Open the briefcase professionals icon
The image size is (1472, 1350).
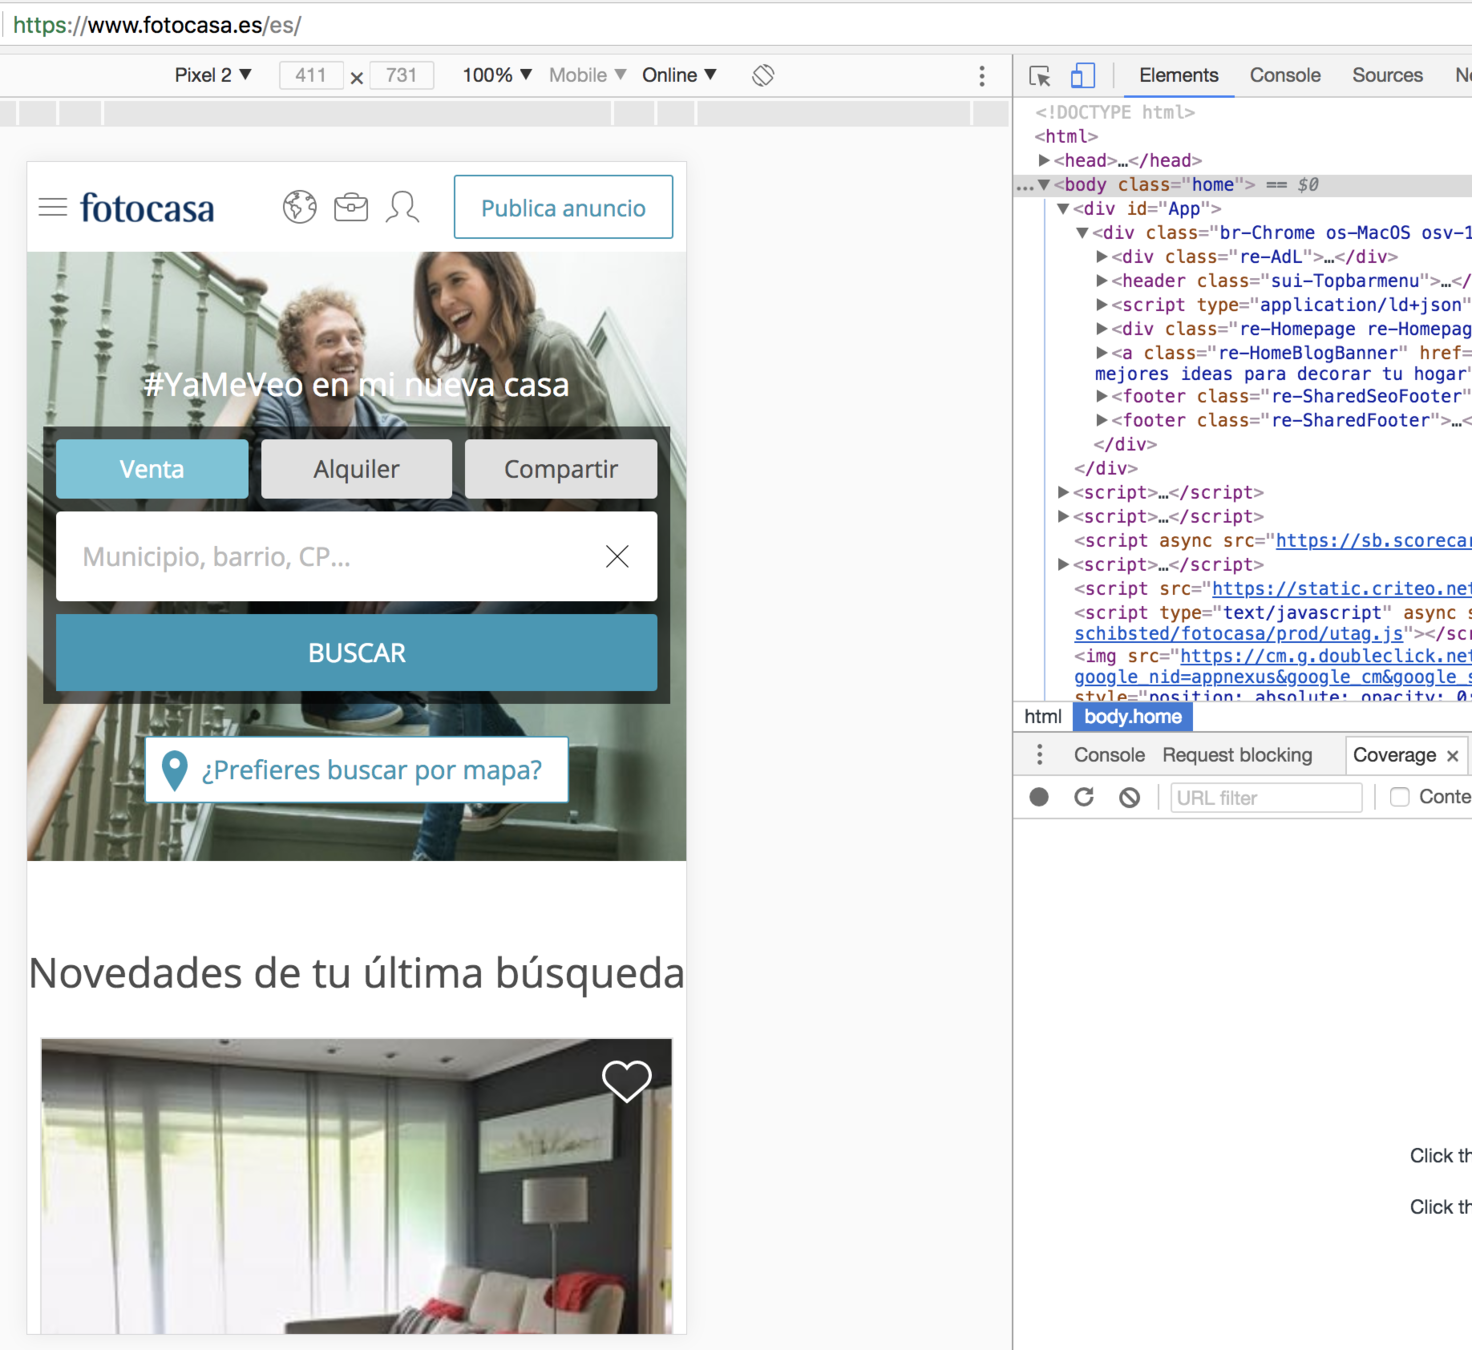[351, 207]
